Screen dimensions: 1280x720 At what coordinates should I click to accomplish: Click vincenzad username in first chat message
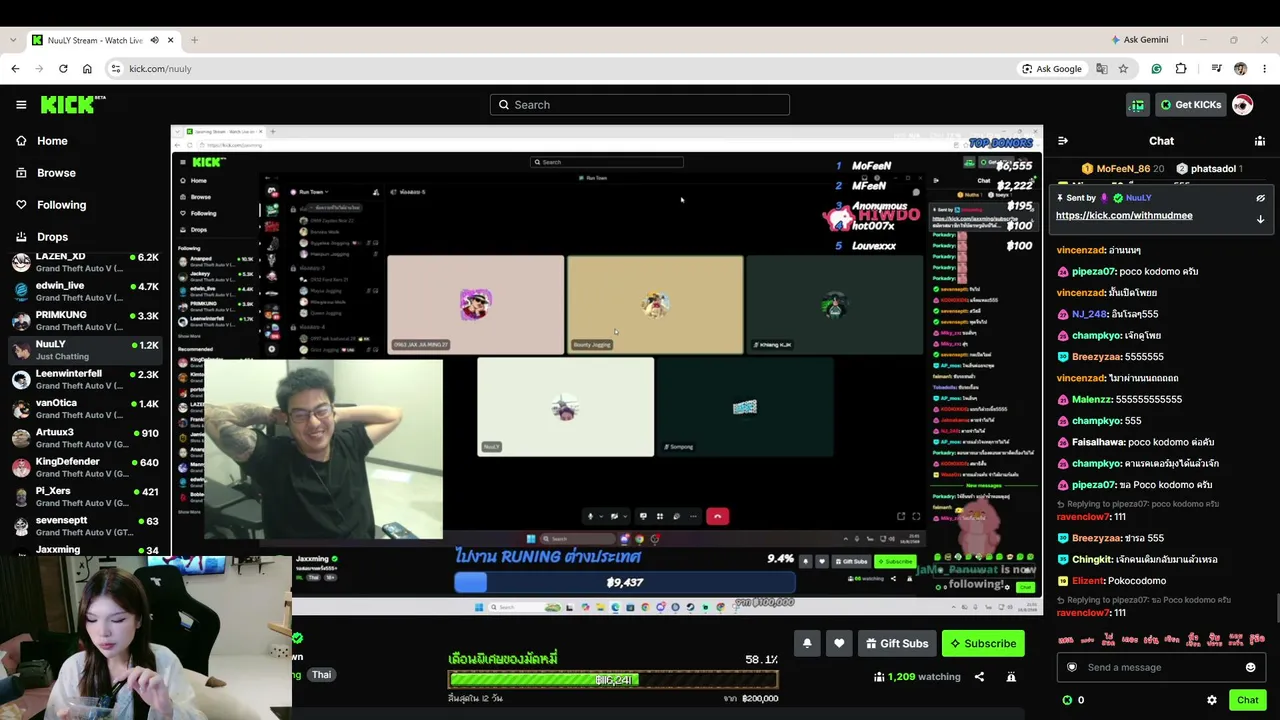(x=1081, y=250)
